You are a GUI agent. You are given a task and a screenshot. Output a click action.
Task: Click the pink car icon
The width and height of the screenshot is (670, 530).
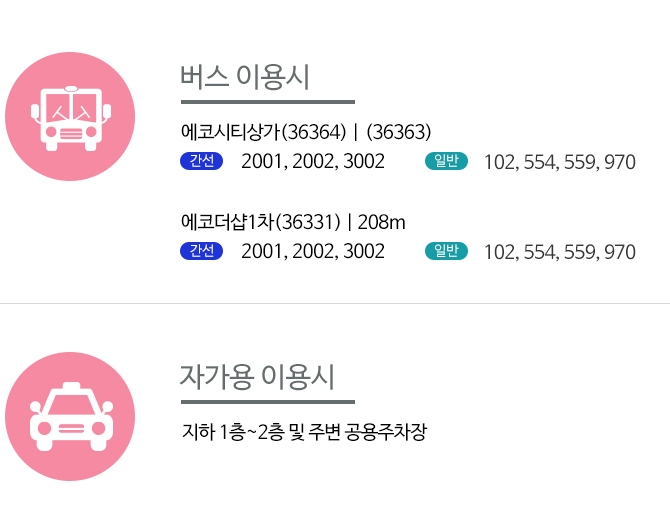[70, 416]
